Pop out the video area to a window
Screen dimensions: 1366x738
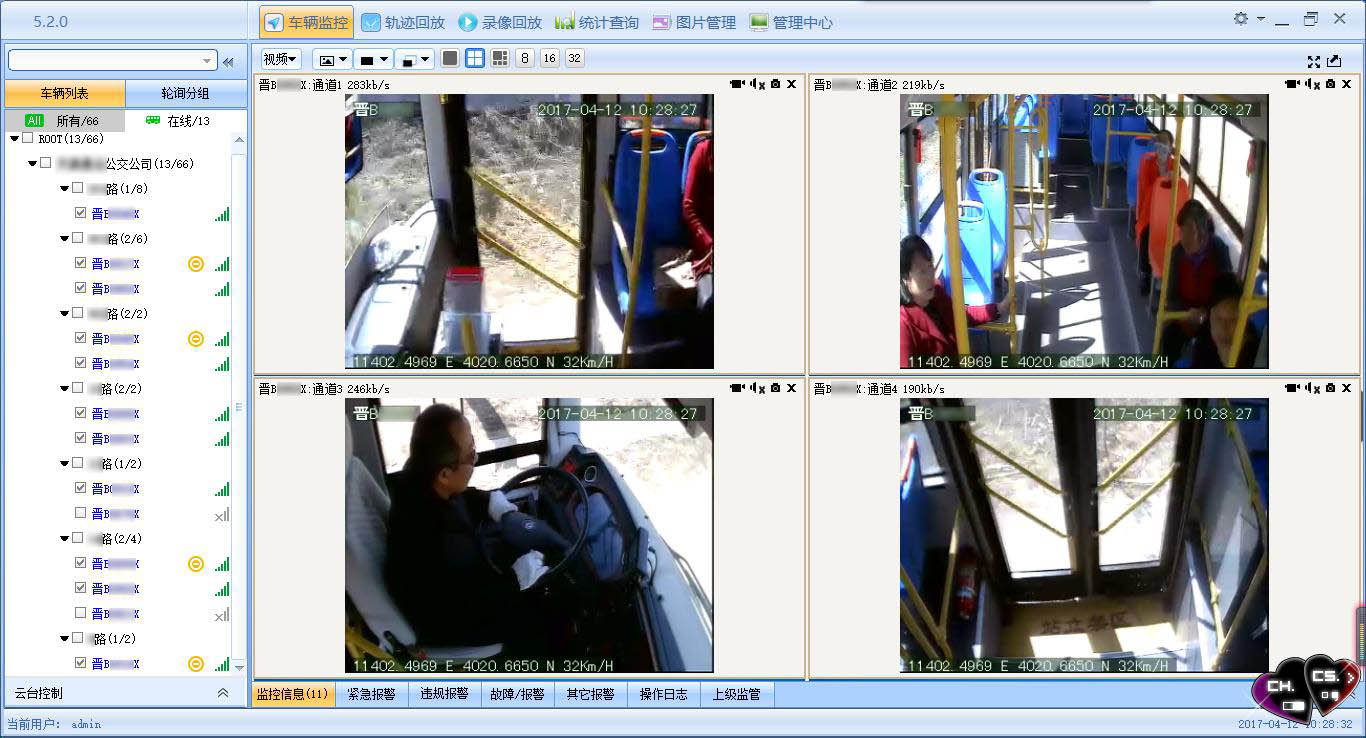click(x=1334, y=61)
